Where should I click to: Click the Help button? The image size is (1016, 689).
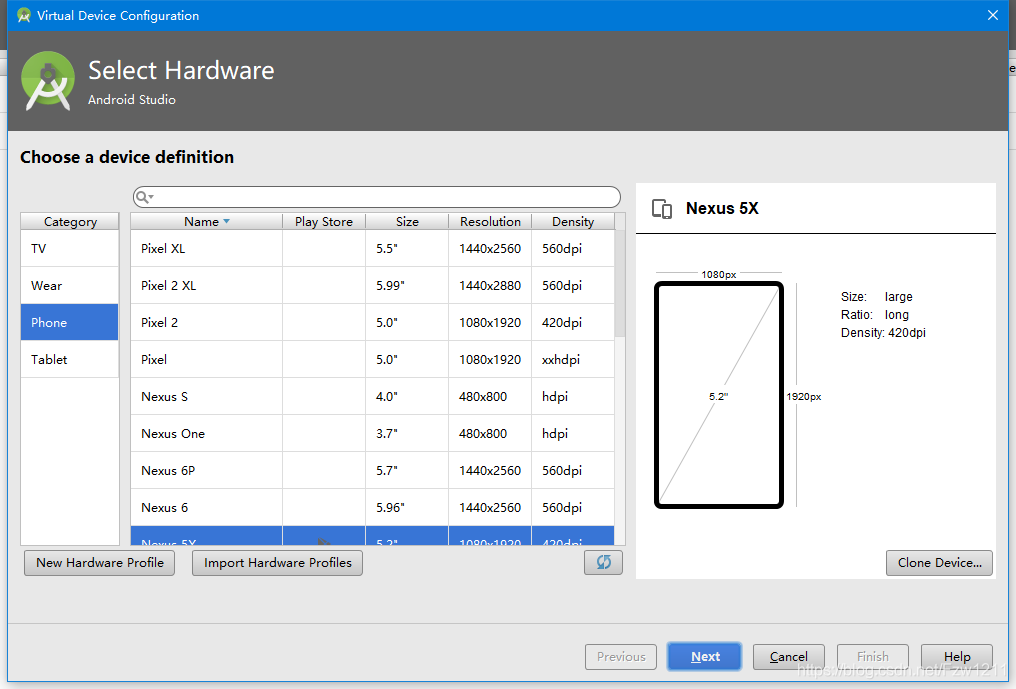coord(956,657)
